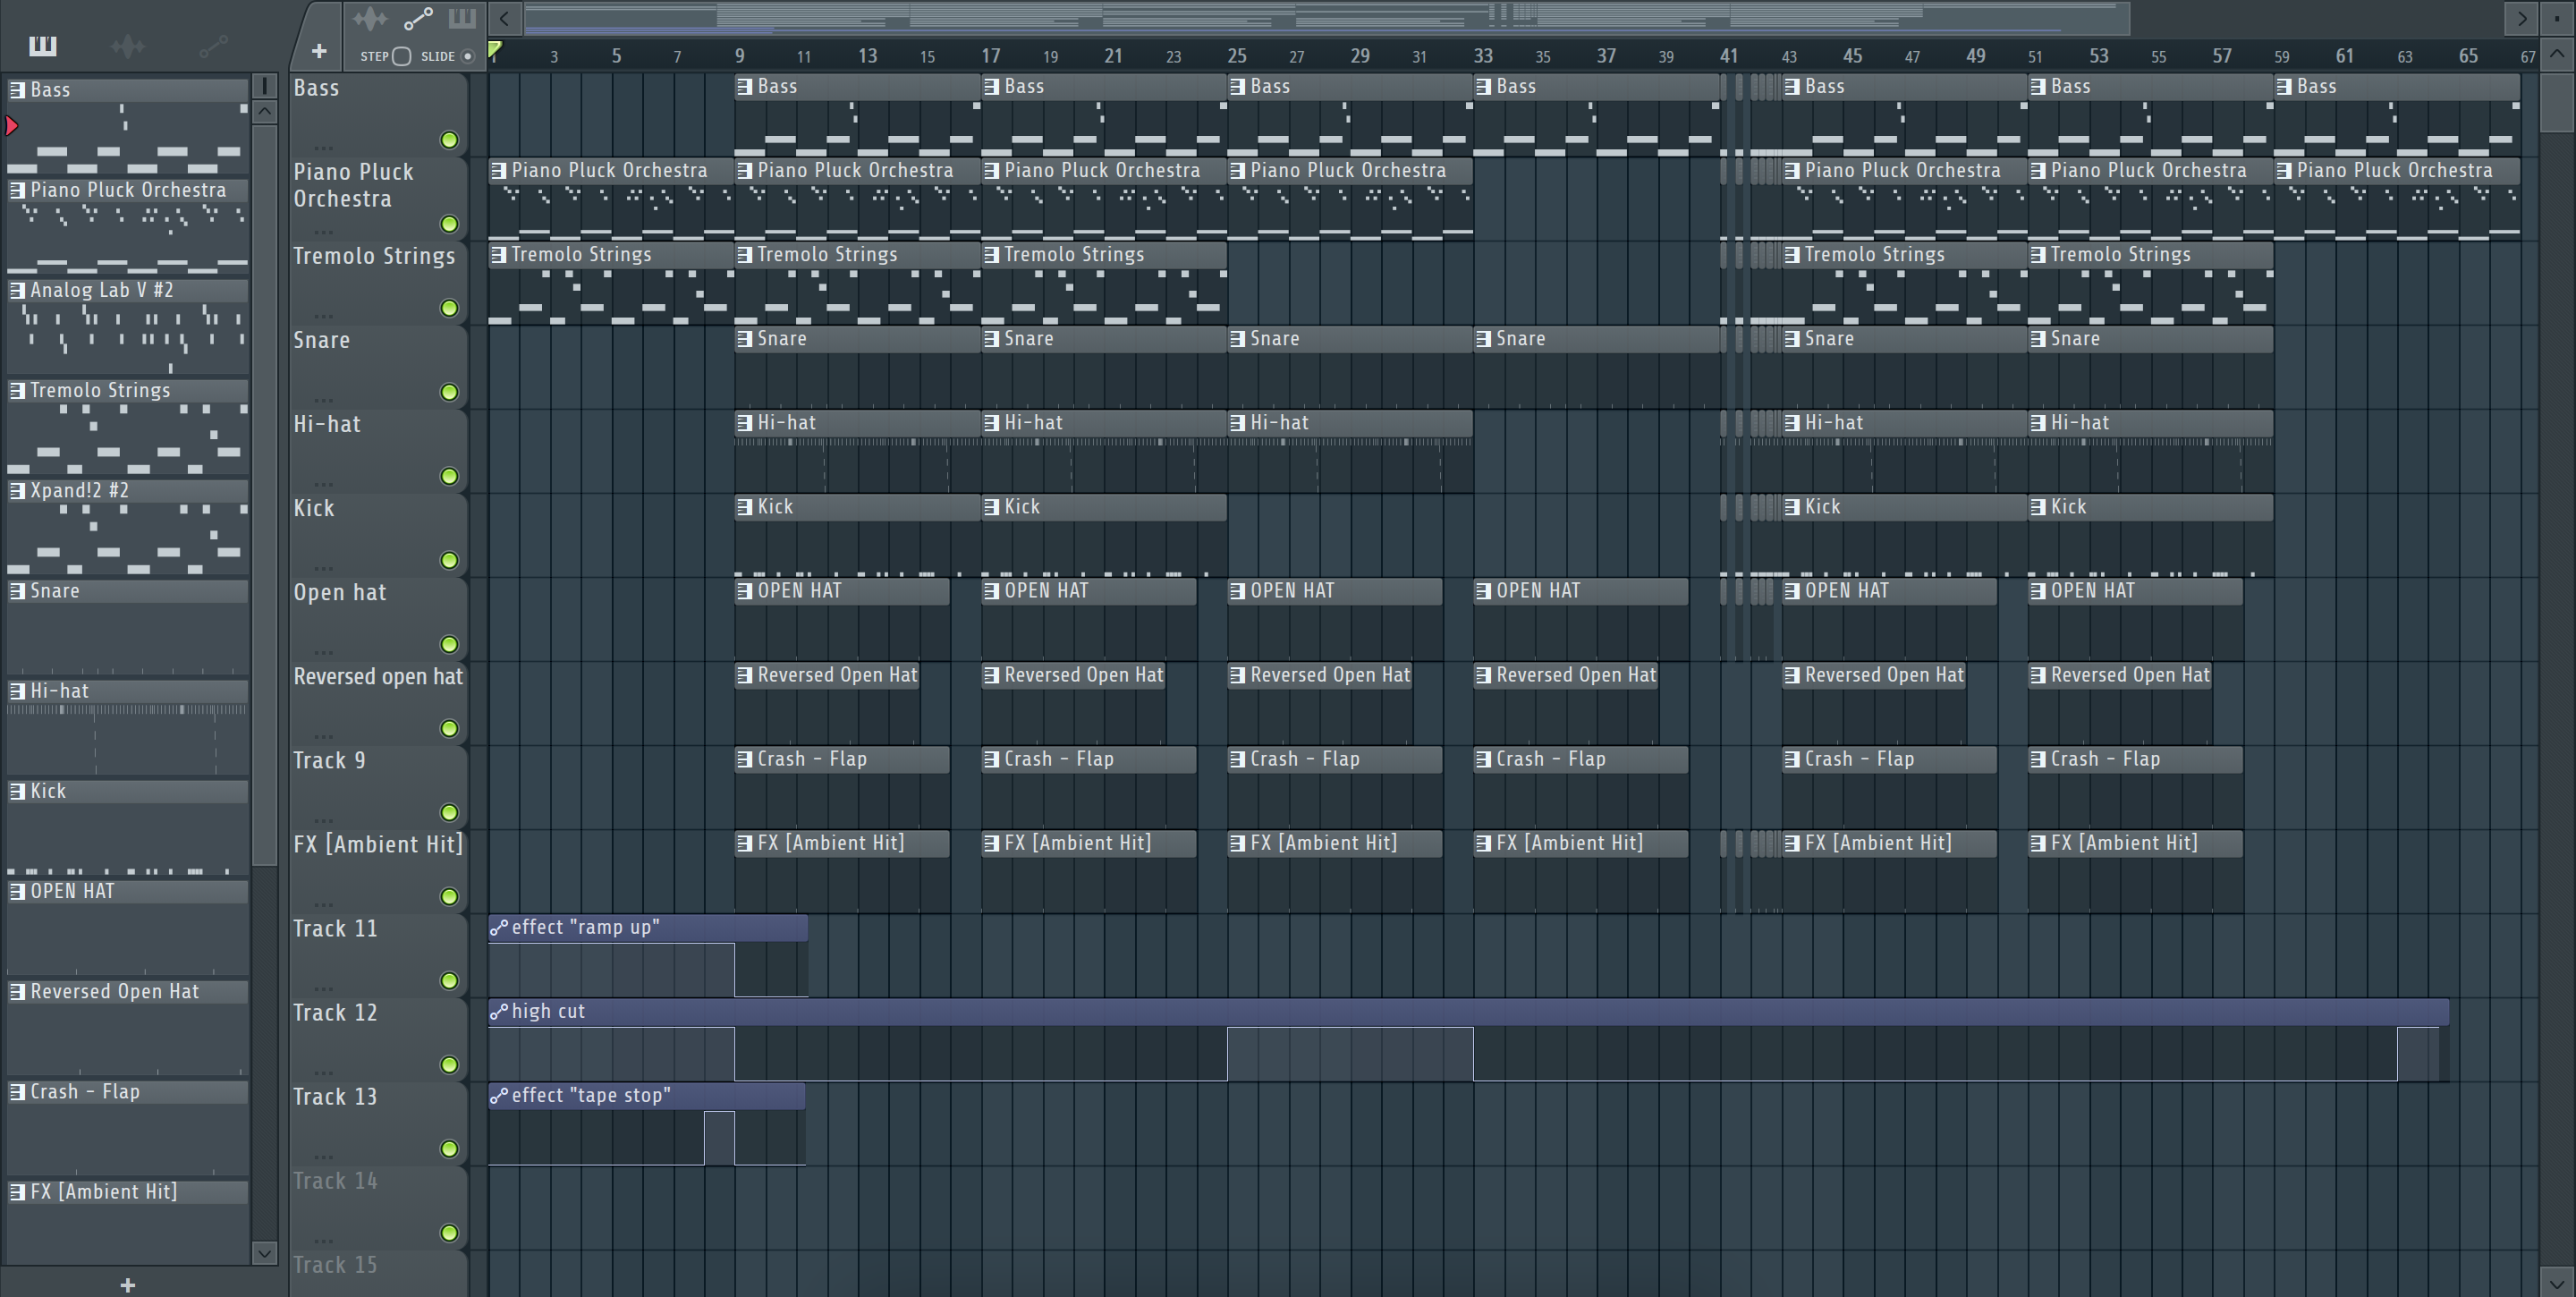Screen dimensions: 2576x1297
Task: Click pattern icon beside Reversed Open Hat in picker
Action: point(17,991)
